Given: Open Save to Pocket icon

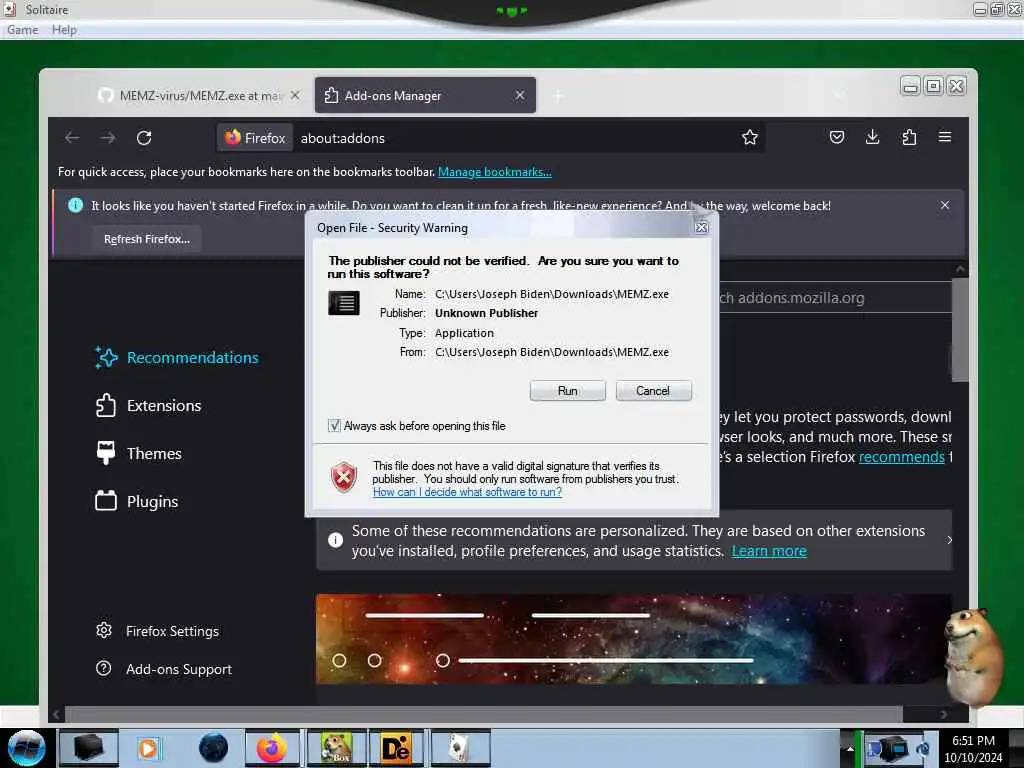Looking at the screenshot, I should coord(837,137).
